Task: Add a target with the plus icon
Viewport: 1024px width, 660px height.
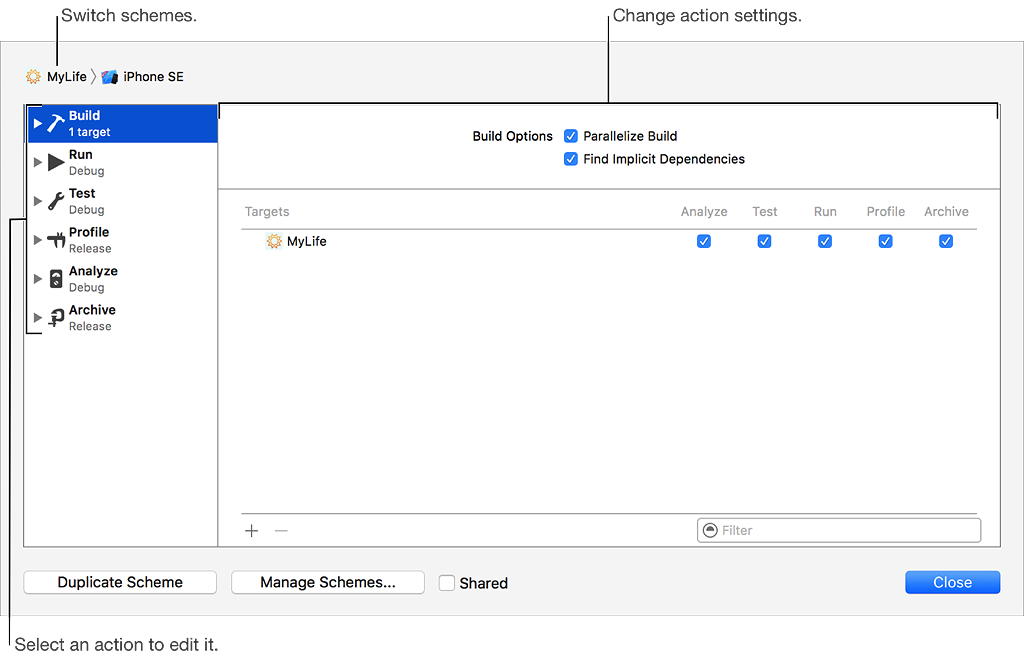Action: tap(251, 531)
